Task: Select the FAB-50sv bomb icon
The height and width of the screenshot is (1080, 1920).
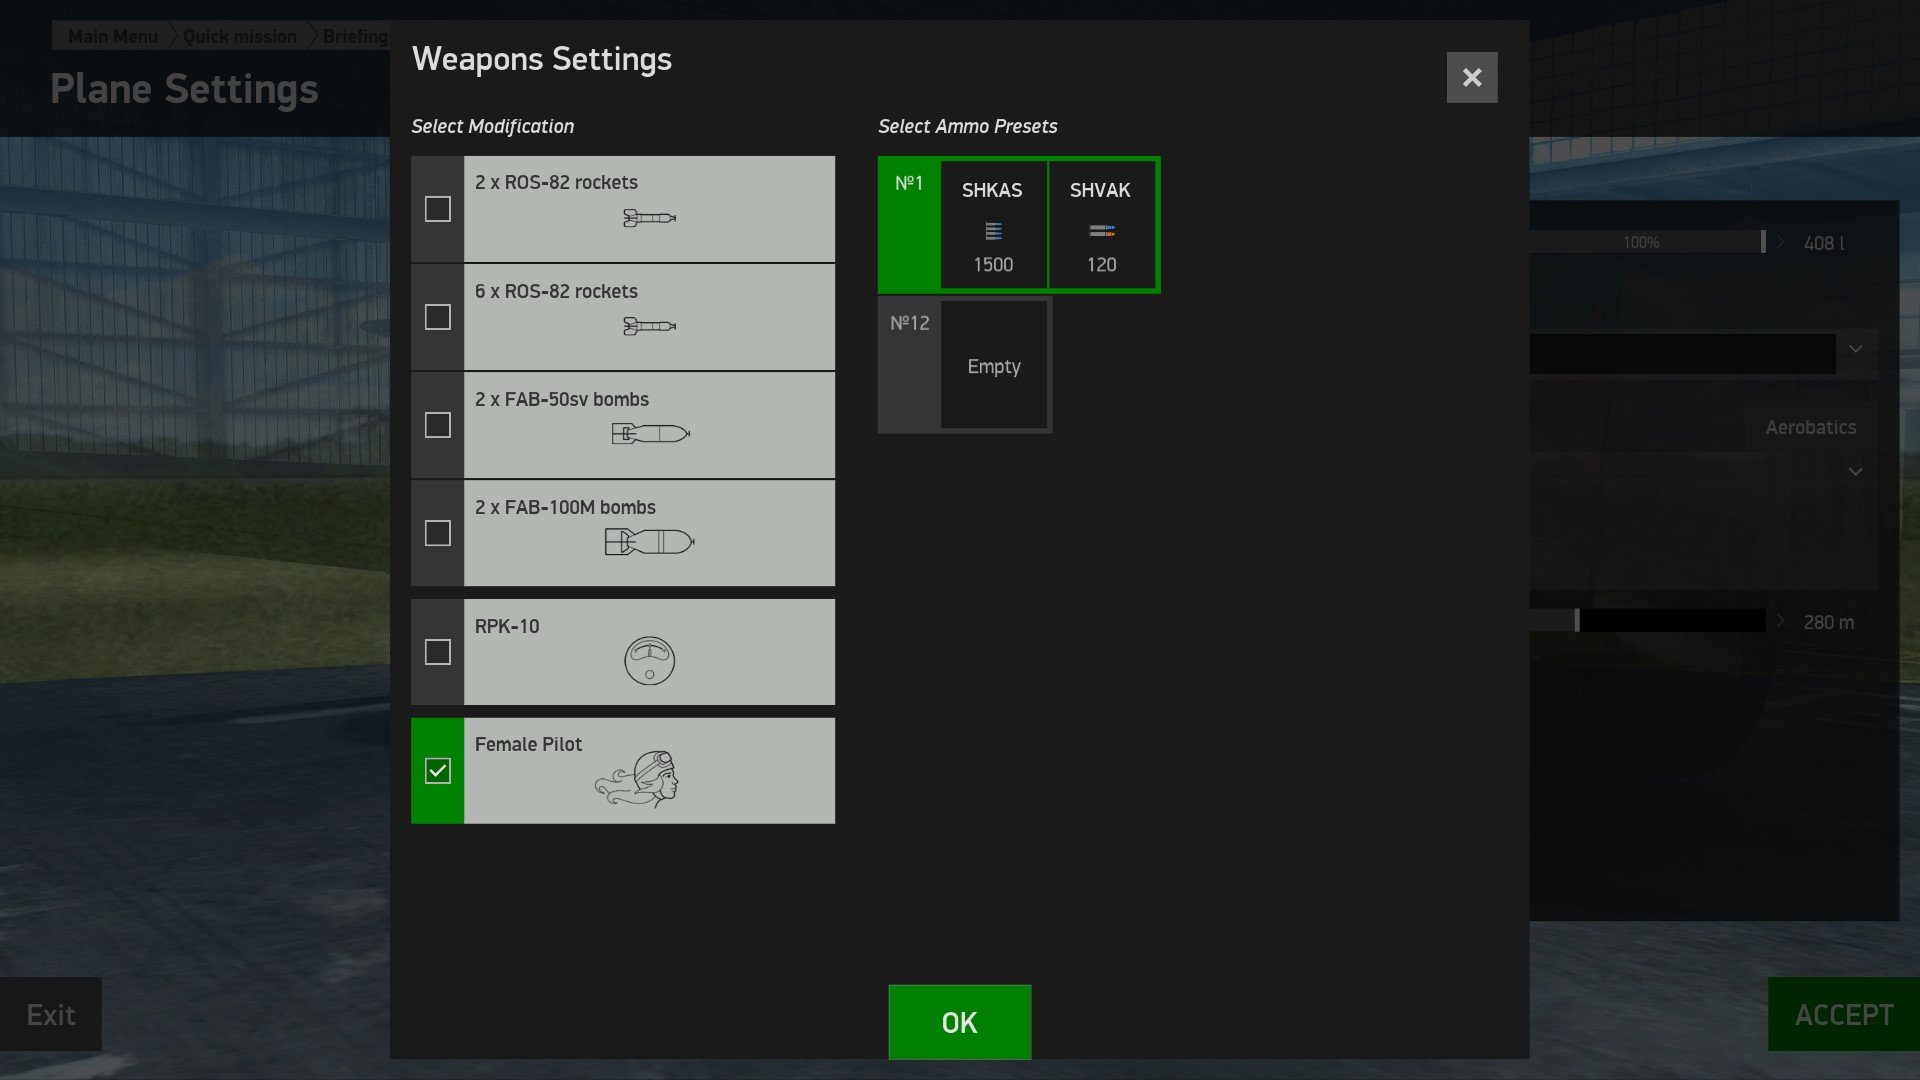Action: (x=650, y=434)
